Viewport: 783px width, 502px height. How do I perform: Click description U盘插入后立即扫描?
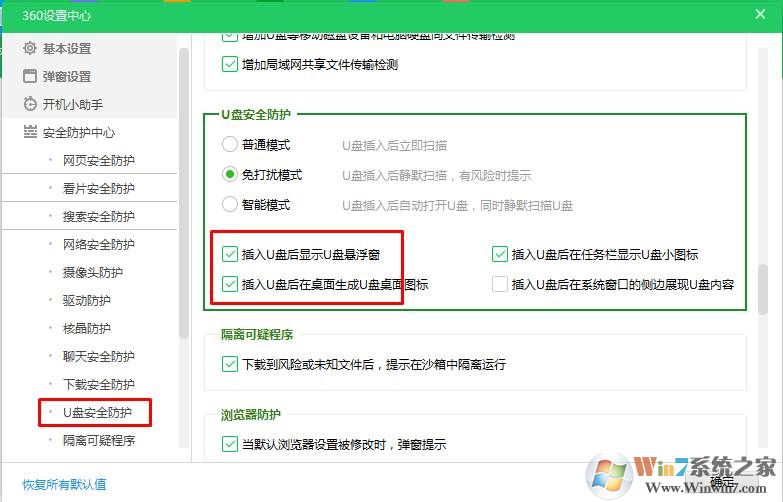394,145
